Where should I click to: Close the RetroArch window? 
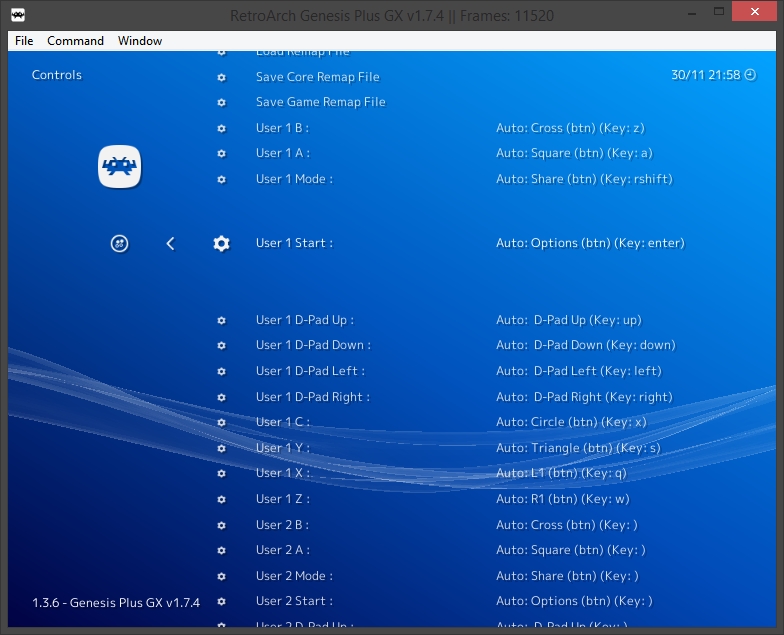click(754, 11)
